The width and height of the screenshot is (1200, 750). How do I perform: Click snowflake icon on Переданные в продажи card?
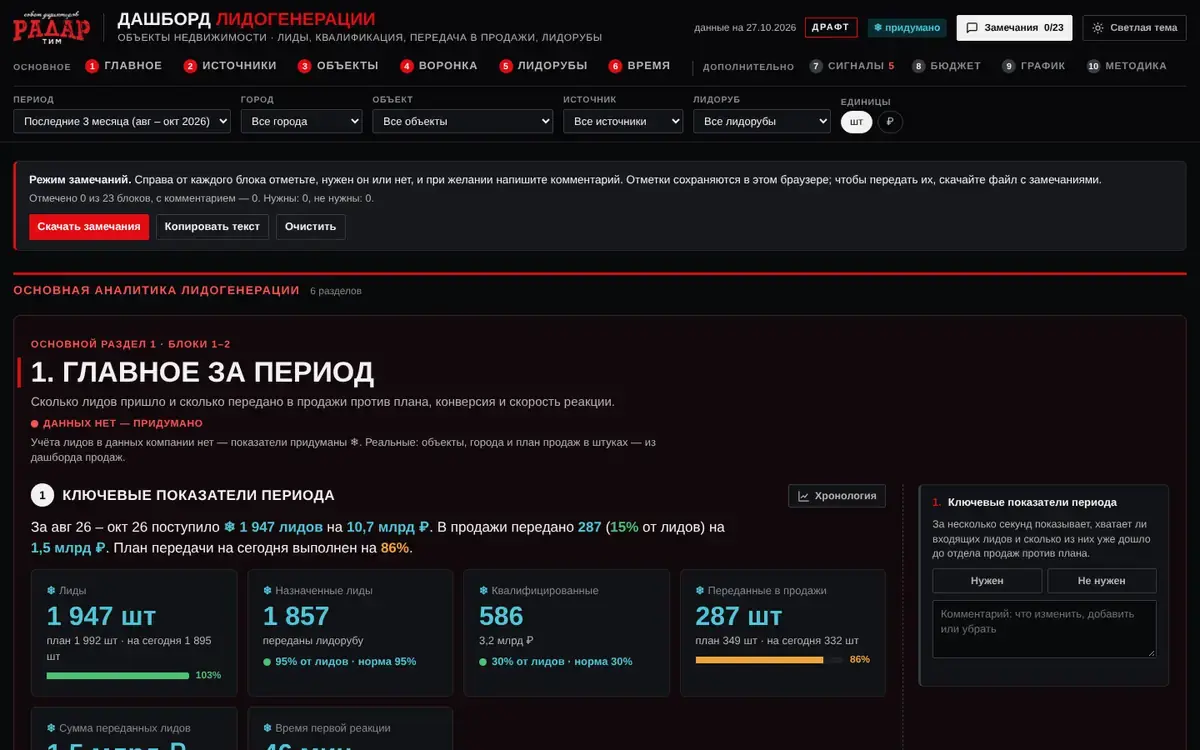click(x=699, y=591)
